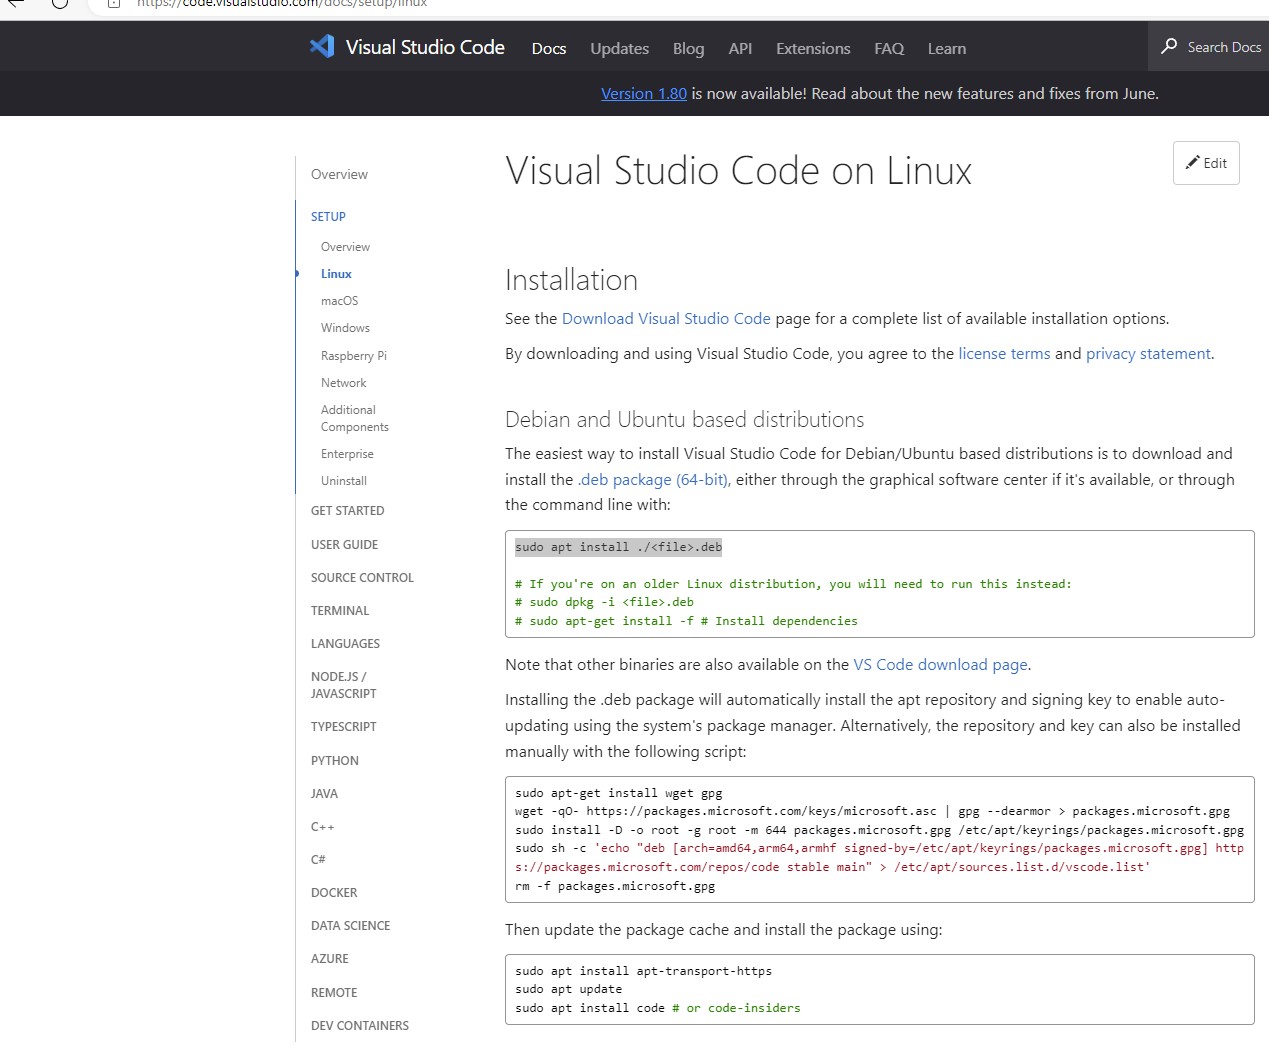
Task: Click the browser address bar URL
Action: click(282, 3)
